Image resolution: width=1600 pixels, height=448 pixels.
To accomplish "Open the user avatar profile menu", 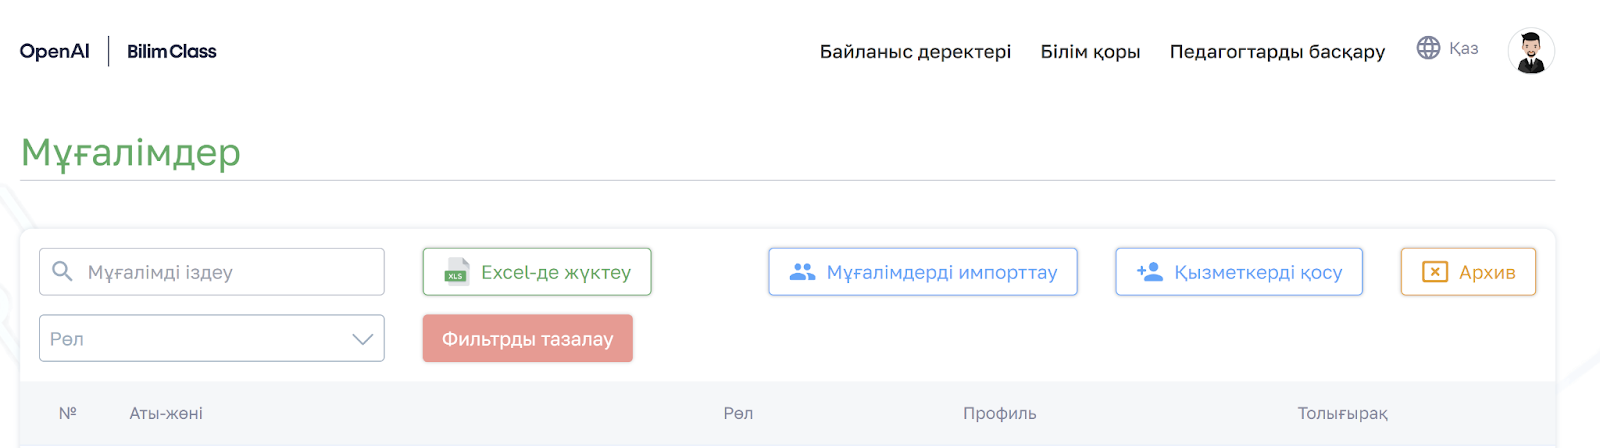I will (x=1531, y=51).
